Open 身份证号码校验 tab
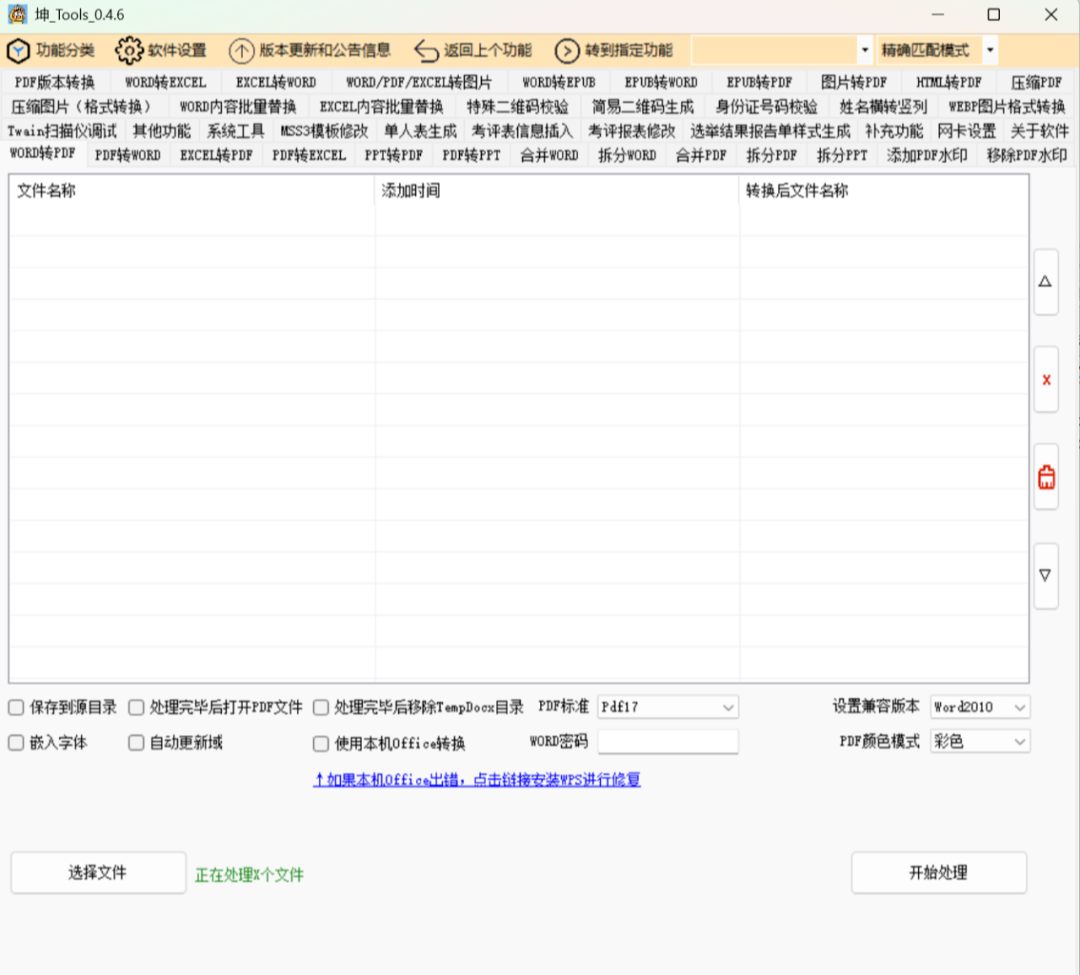The height and width of the screenshot is (975, 1080). (767, 107)
